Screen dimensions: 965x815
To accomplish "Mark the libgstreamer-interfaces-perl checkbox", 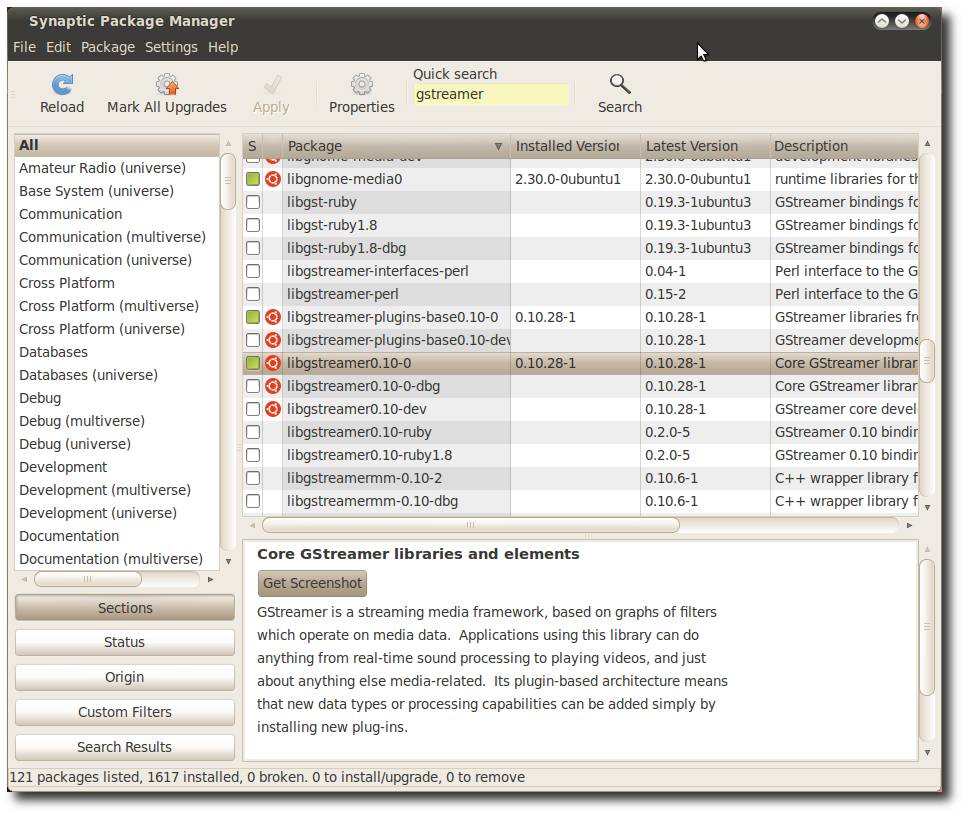I will (x=253, y=271).
